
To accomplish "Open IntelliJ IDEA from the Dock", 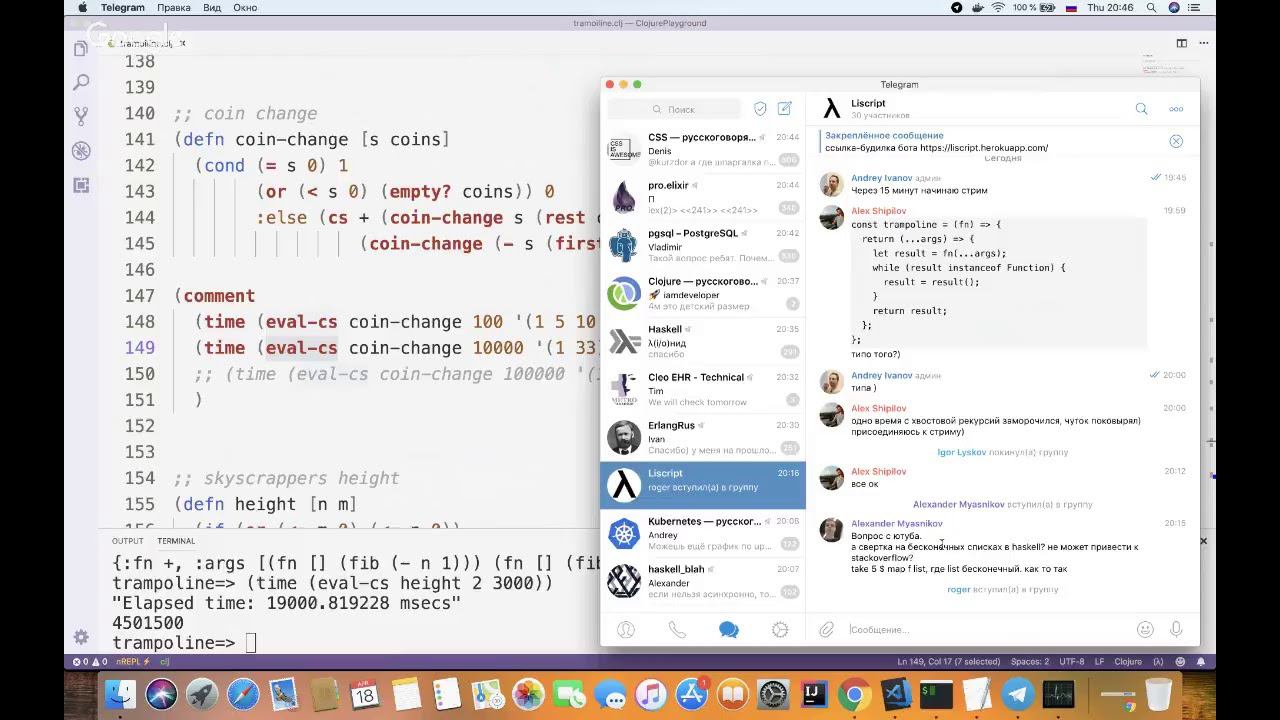I will 814,694.
